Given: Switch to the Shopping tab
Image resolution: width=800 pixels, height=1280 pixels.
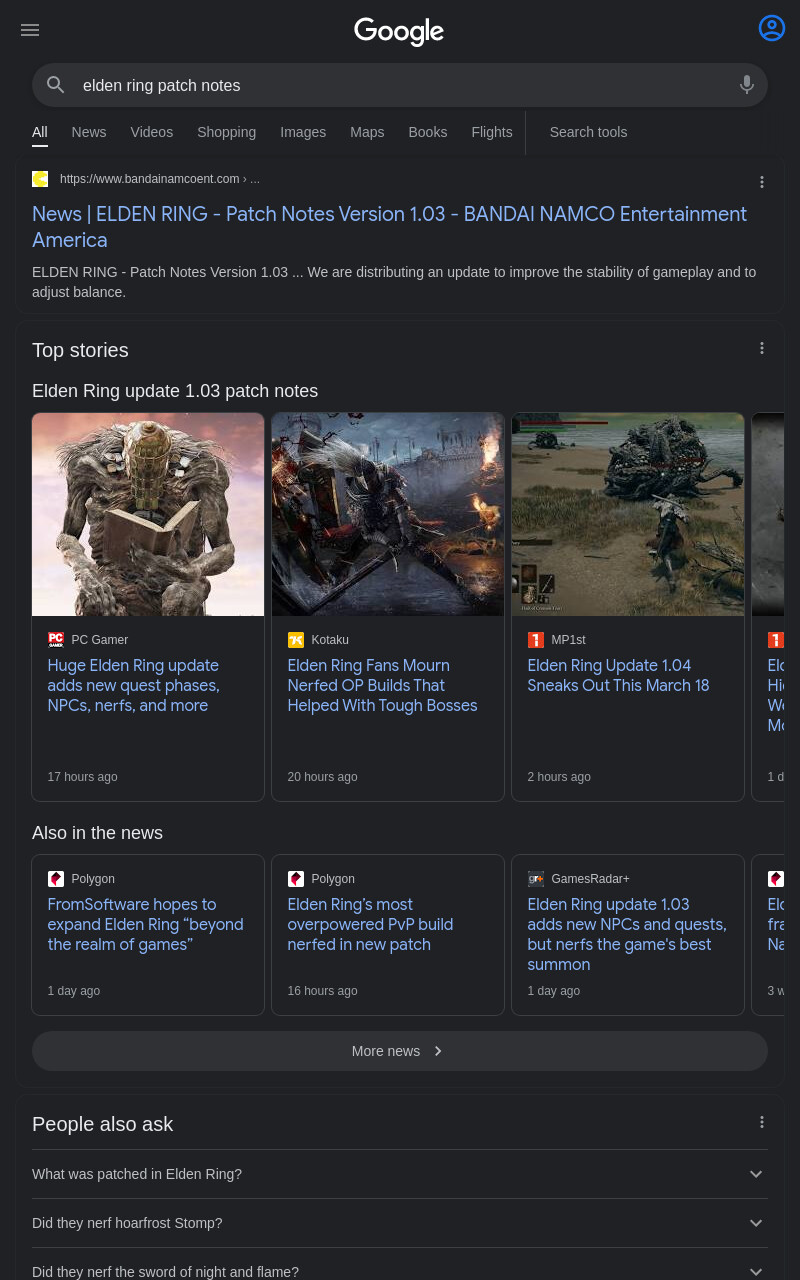Looking at the screenshot, I should click(227, 132).
